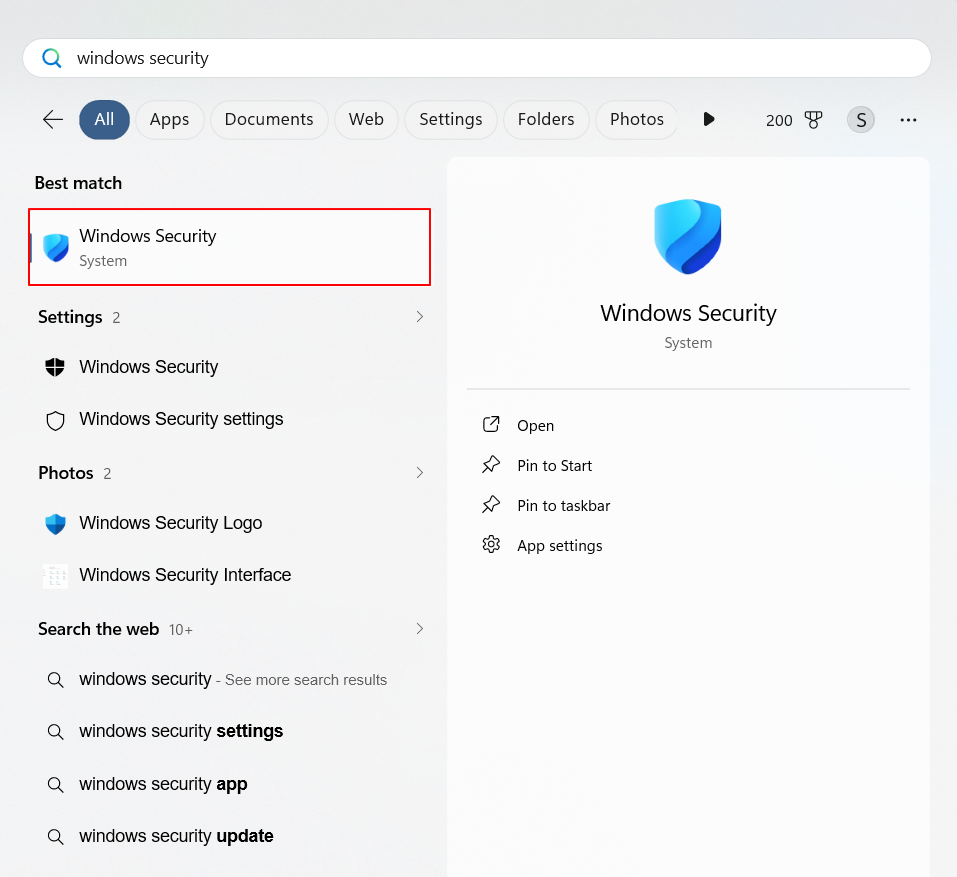Select the Documents filter tab
The width and height of the screenshot is (957, 877).
point(269,120)
